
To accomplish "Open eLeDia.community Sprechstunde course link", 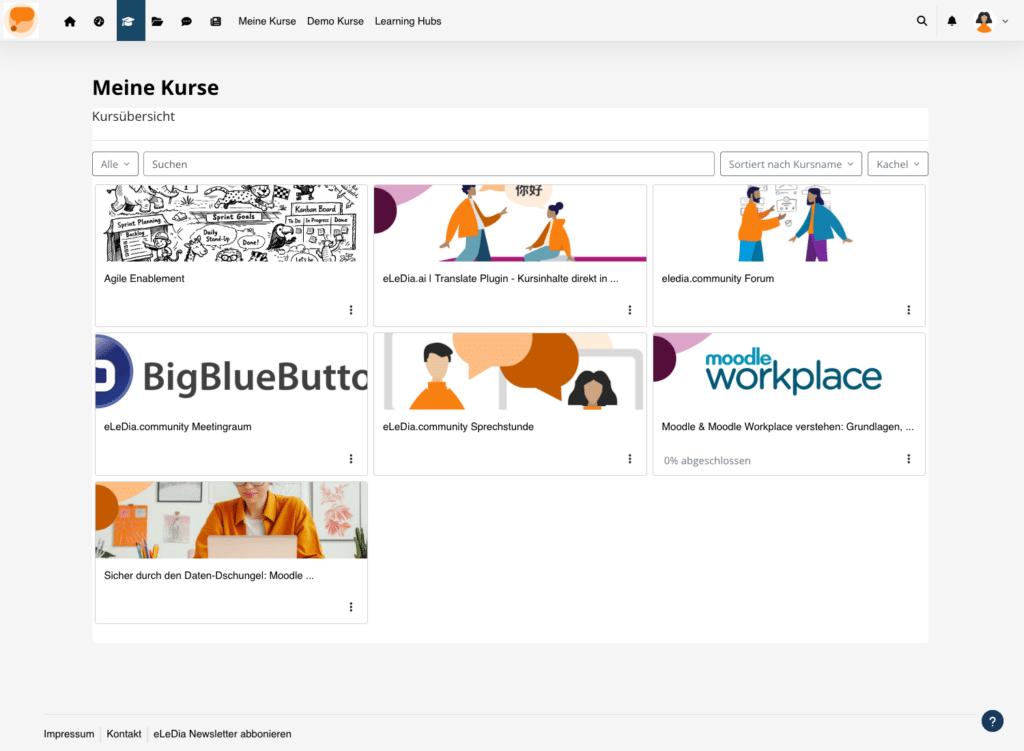I will point(458,426).
